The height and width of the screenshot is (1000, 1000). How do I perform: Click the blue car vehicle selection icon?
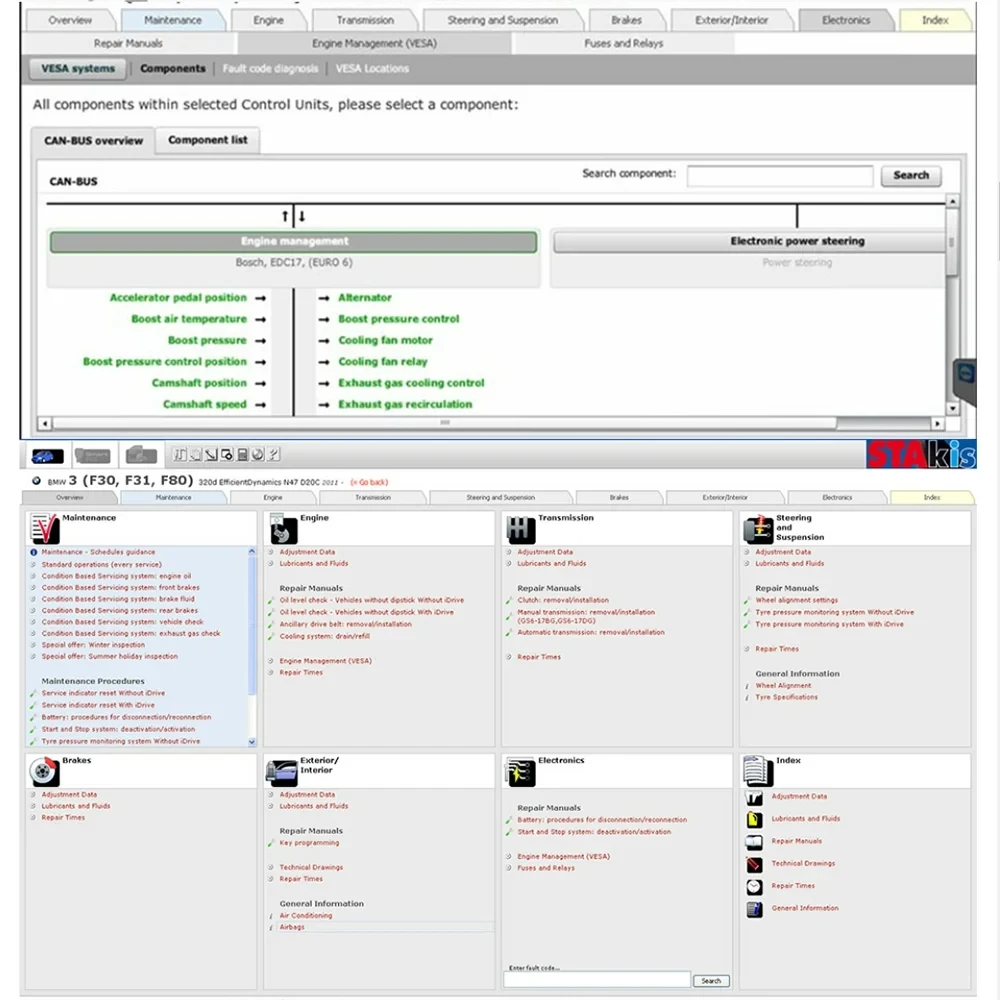(47, 456)
